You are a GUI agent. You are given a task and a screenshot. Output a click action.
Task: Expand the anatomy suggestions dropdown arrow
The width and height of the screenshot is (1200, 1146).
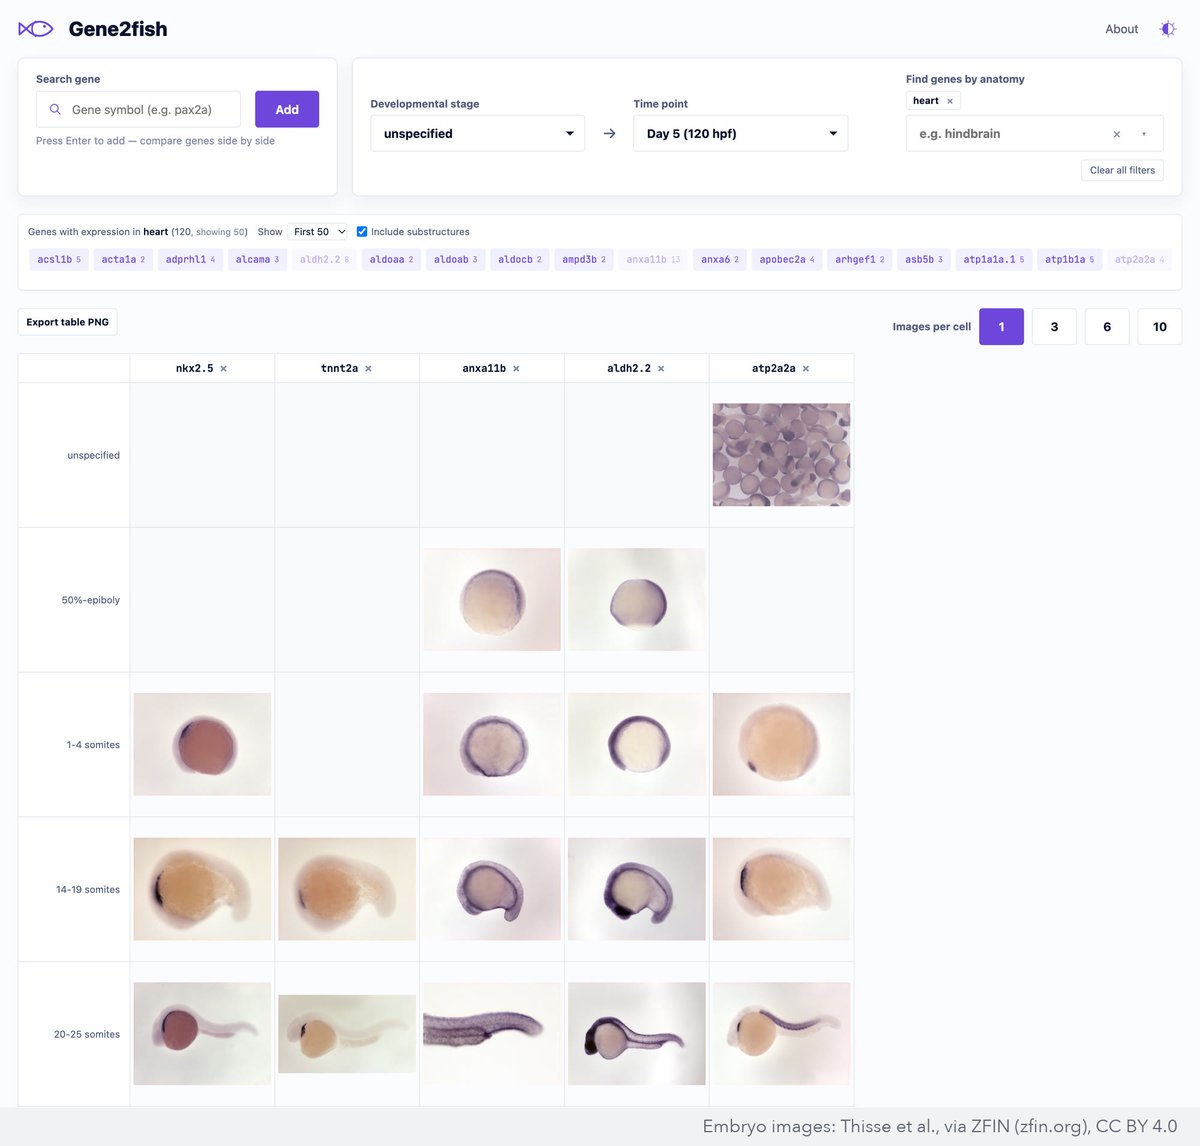[1144, 134]
